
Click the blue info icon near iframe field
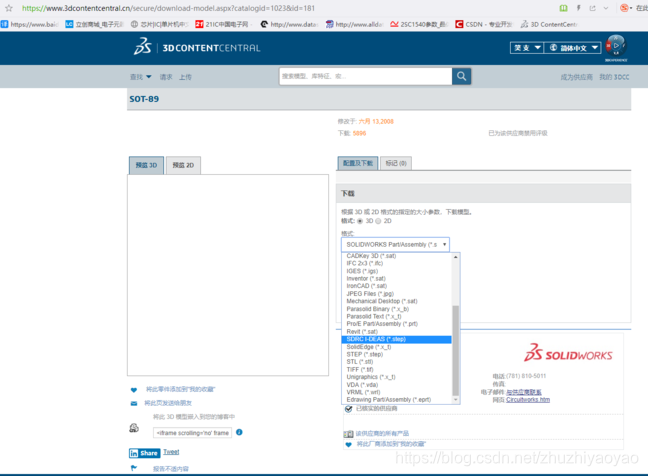pyautogui.click(x=239, y=432)
